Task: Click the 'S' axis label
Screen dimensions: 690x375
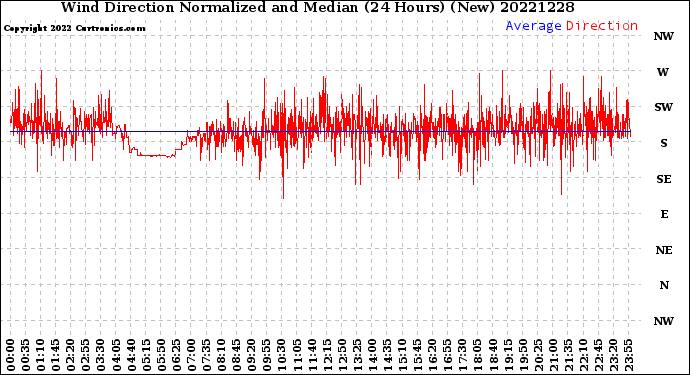Action: (x=664, y=143)
